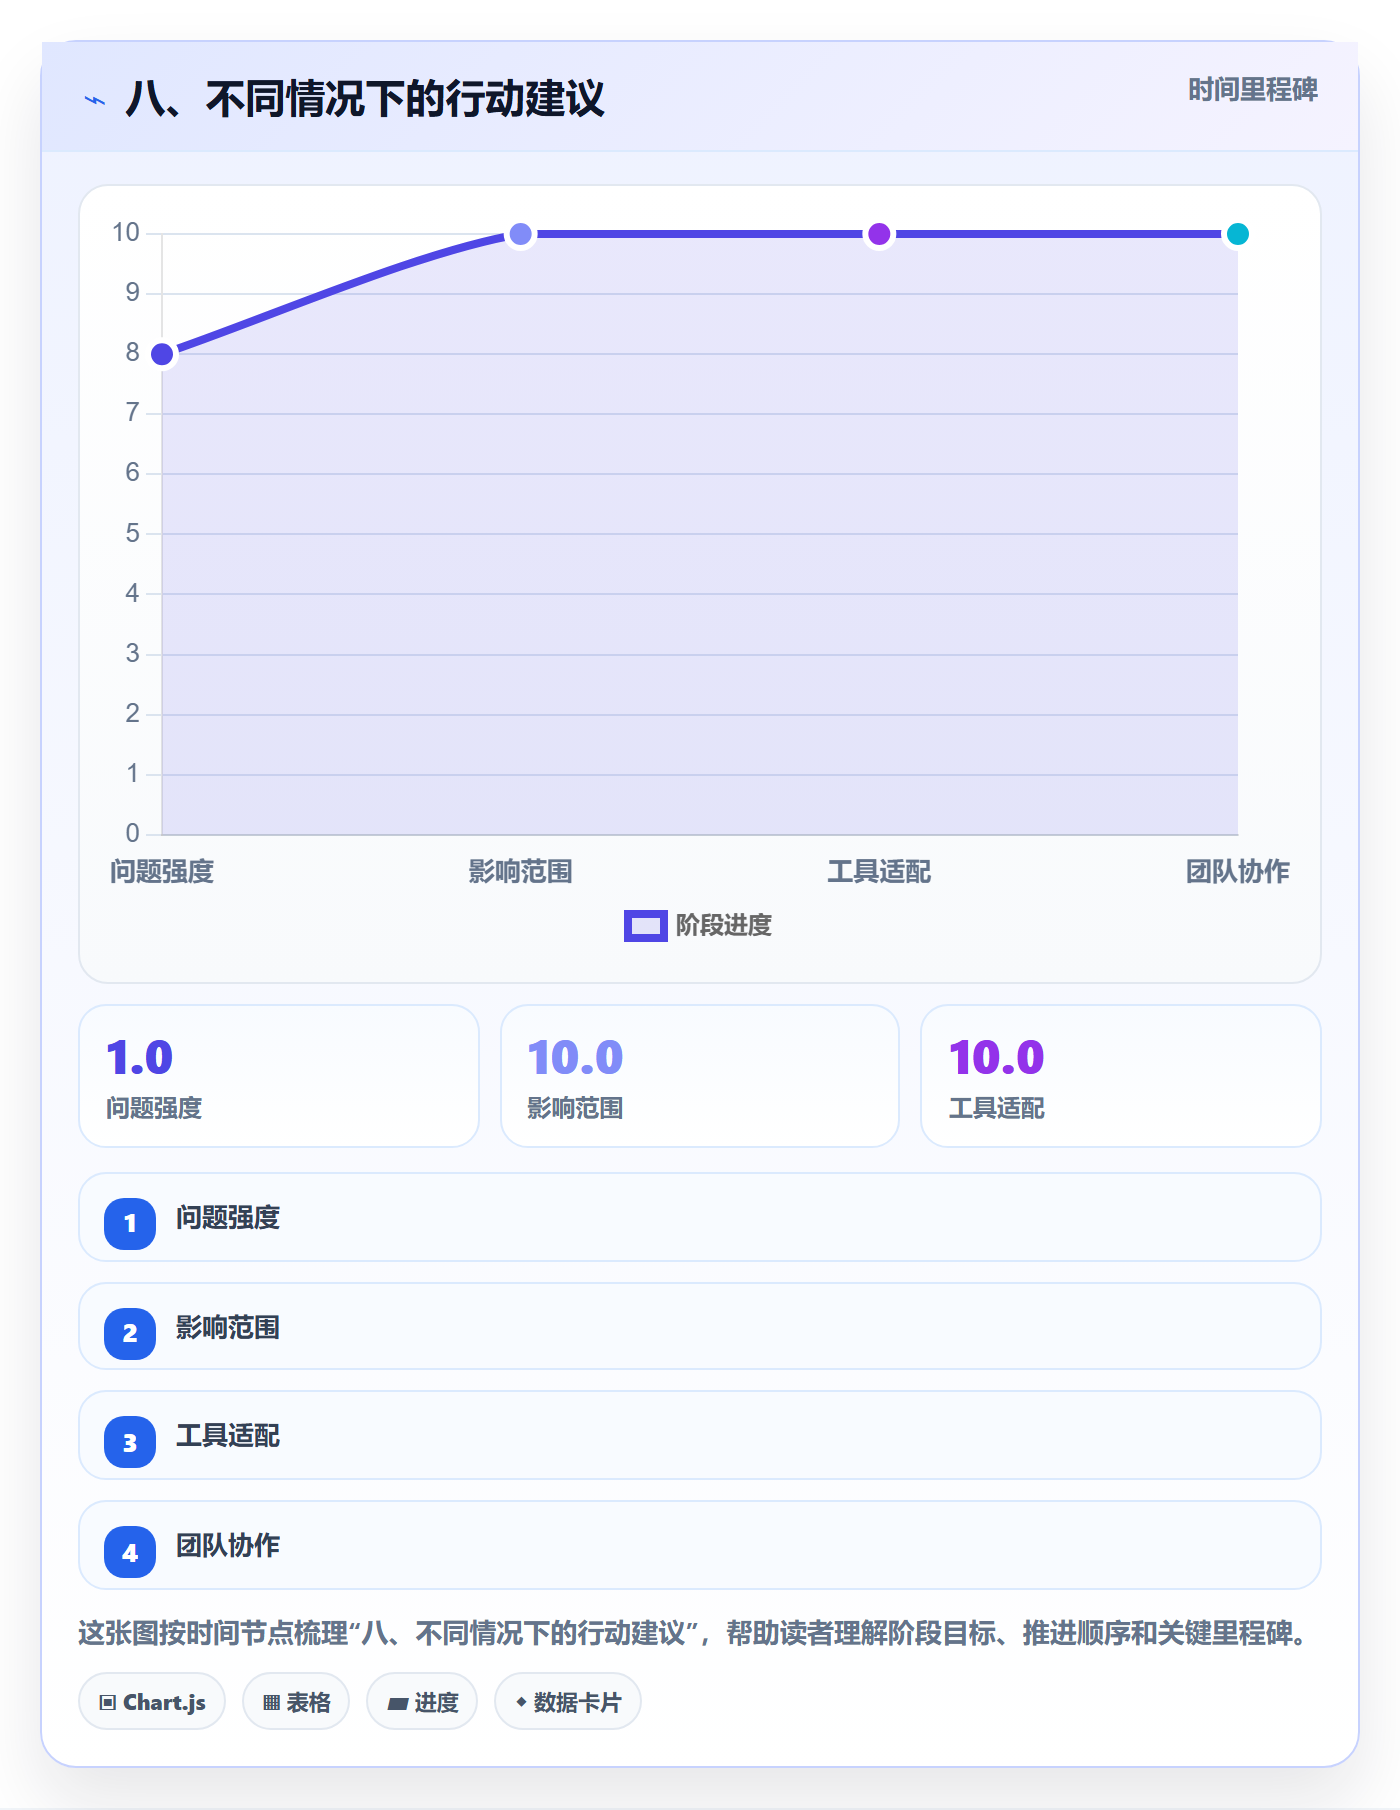Click the 工具适配 x-axis label under the chart
Viewport: 1400px width, 1810px height.
[879, 872]
